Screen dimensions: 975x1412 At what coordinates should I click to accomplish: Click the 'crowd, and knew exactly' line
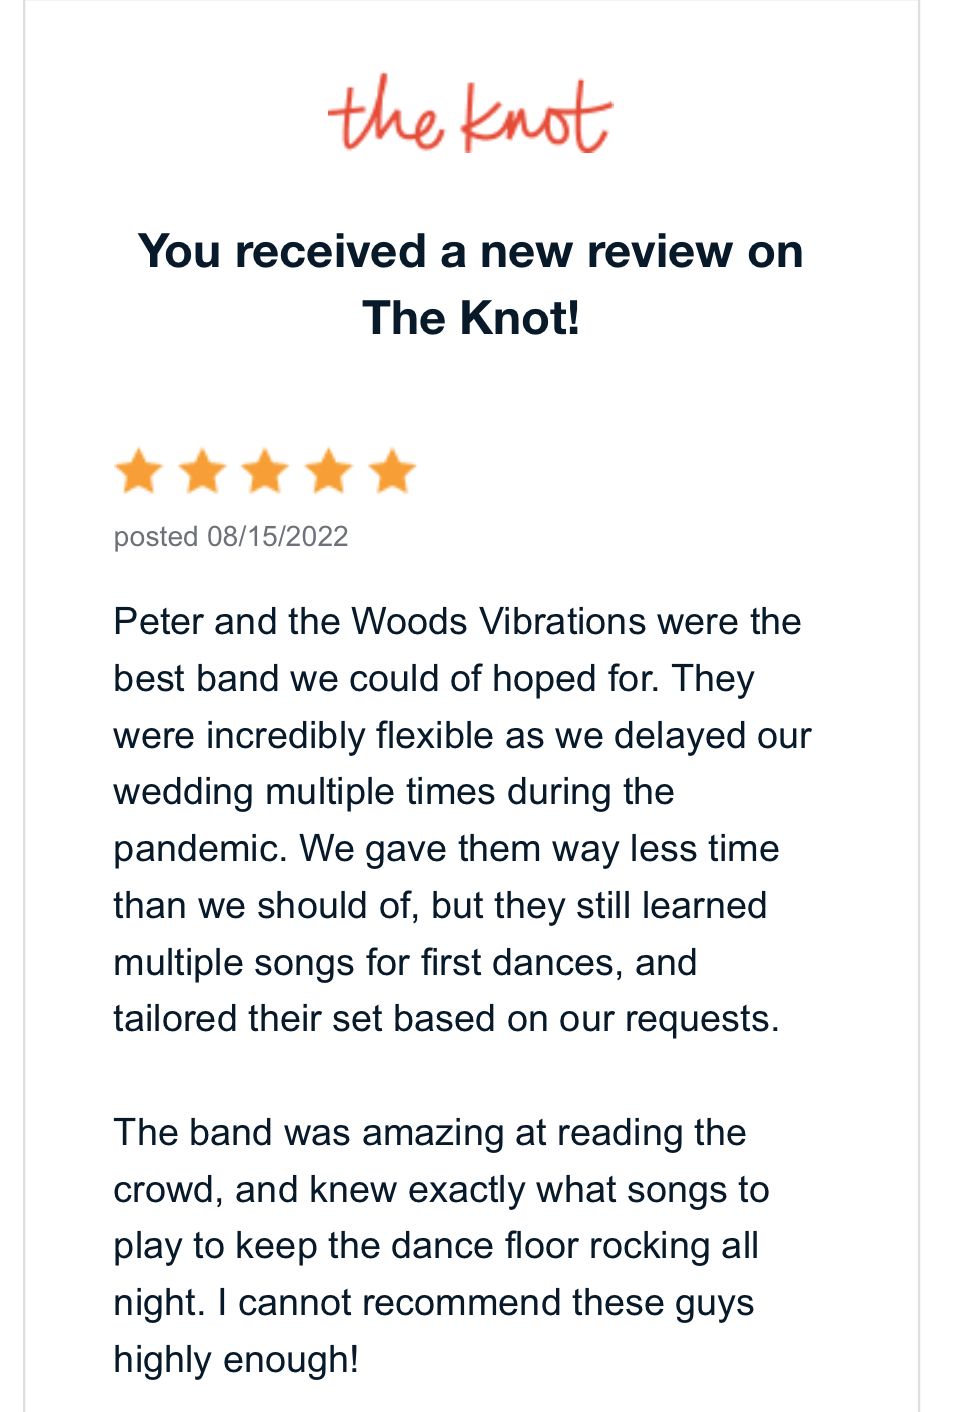click(x=441, y=1190)
